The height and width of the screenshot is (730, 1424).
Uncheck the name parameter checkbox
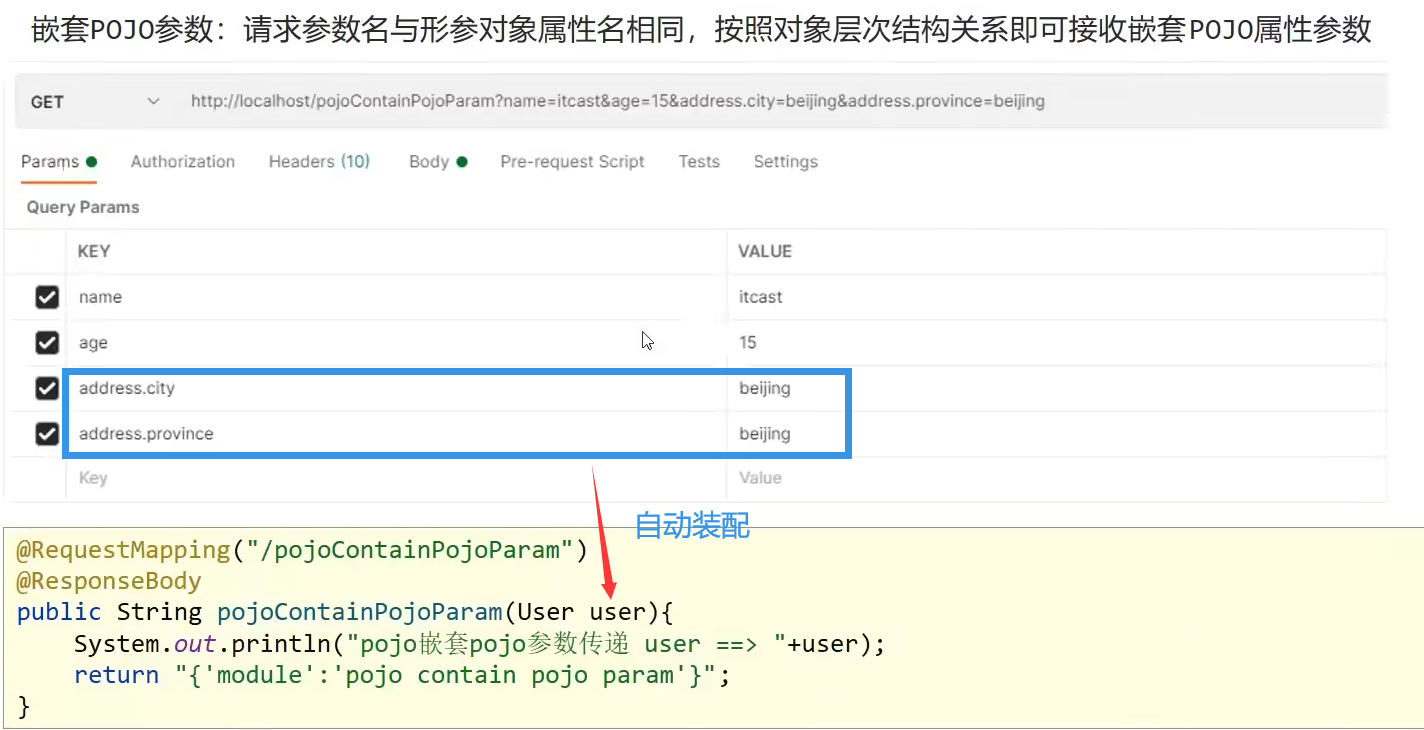coord(47,297)
